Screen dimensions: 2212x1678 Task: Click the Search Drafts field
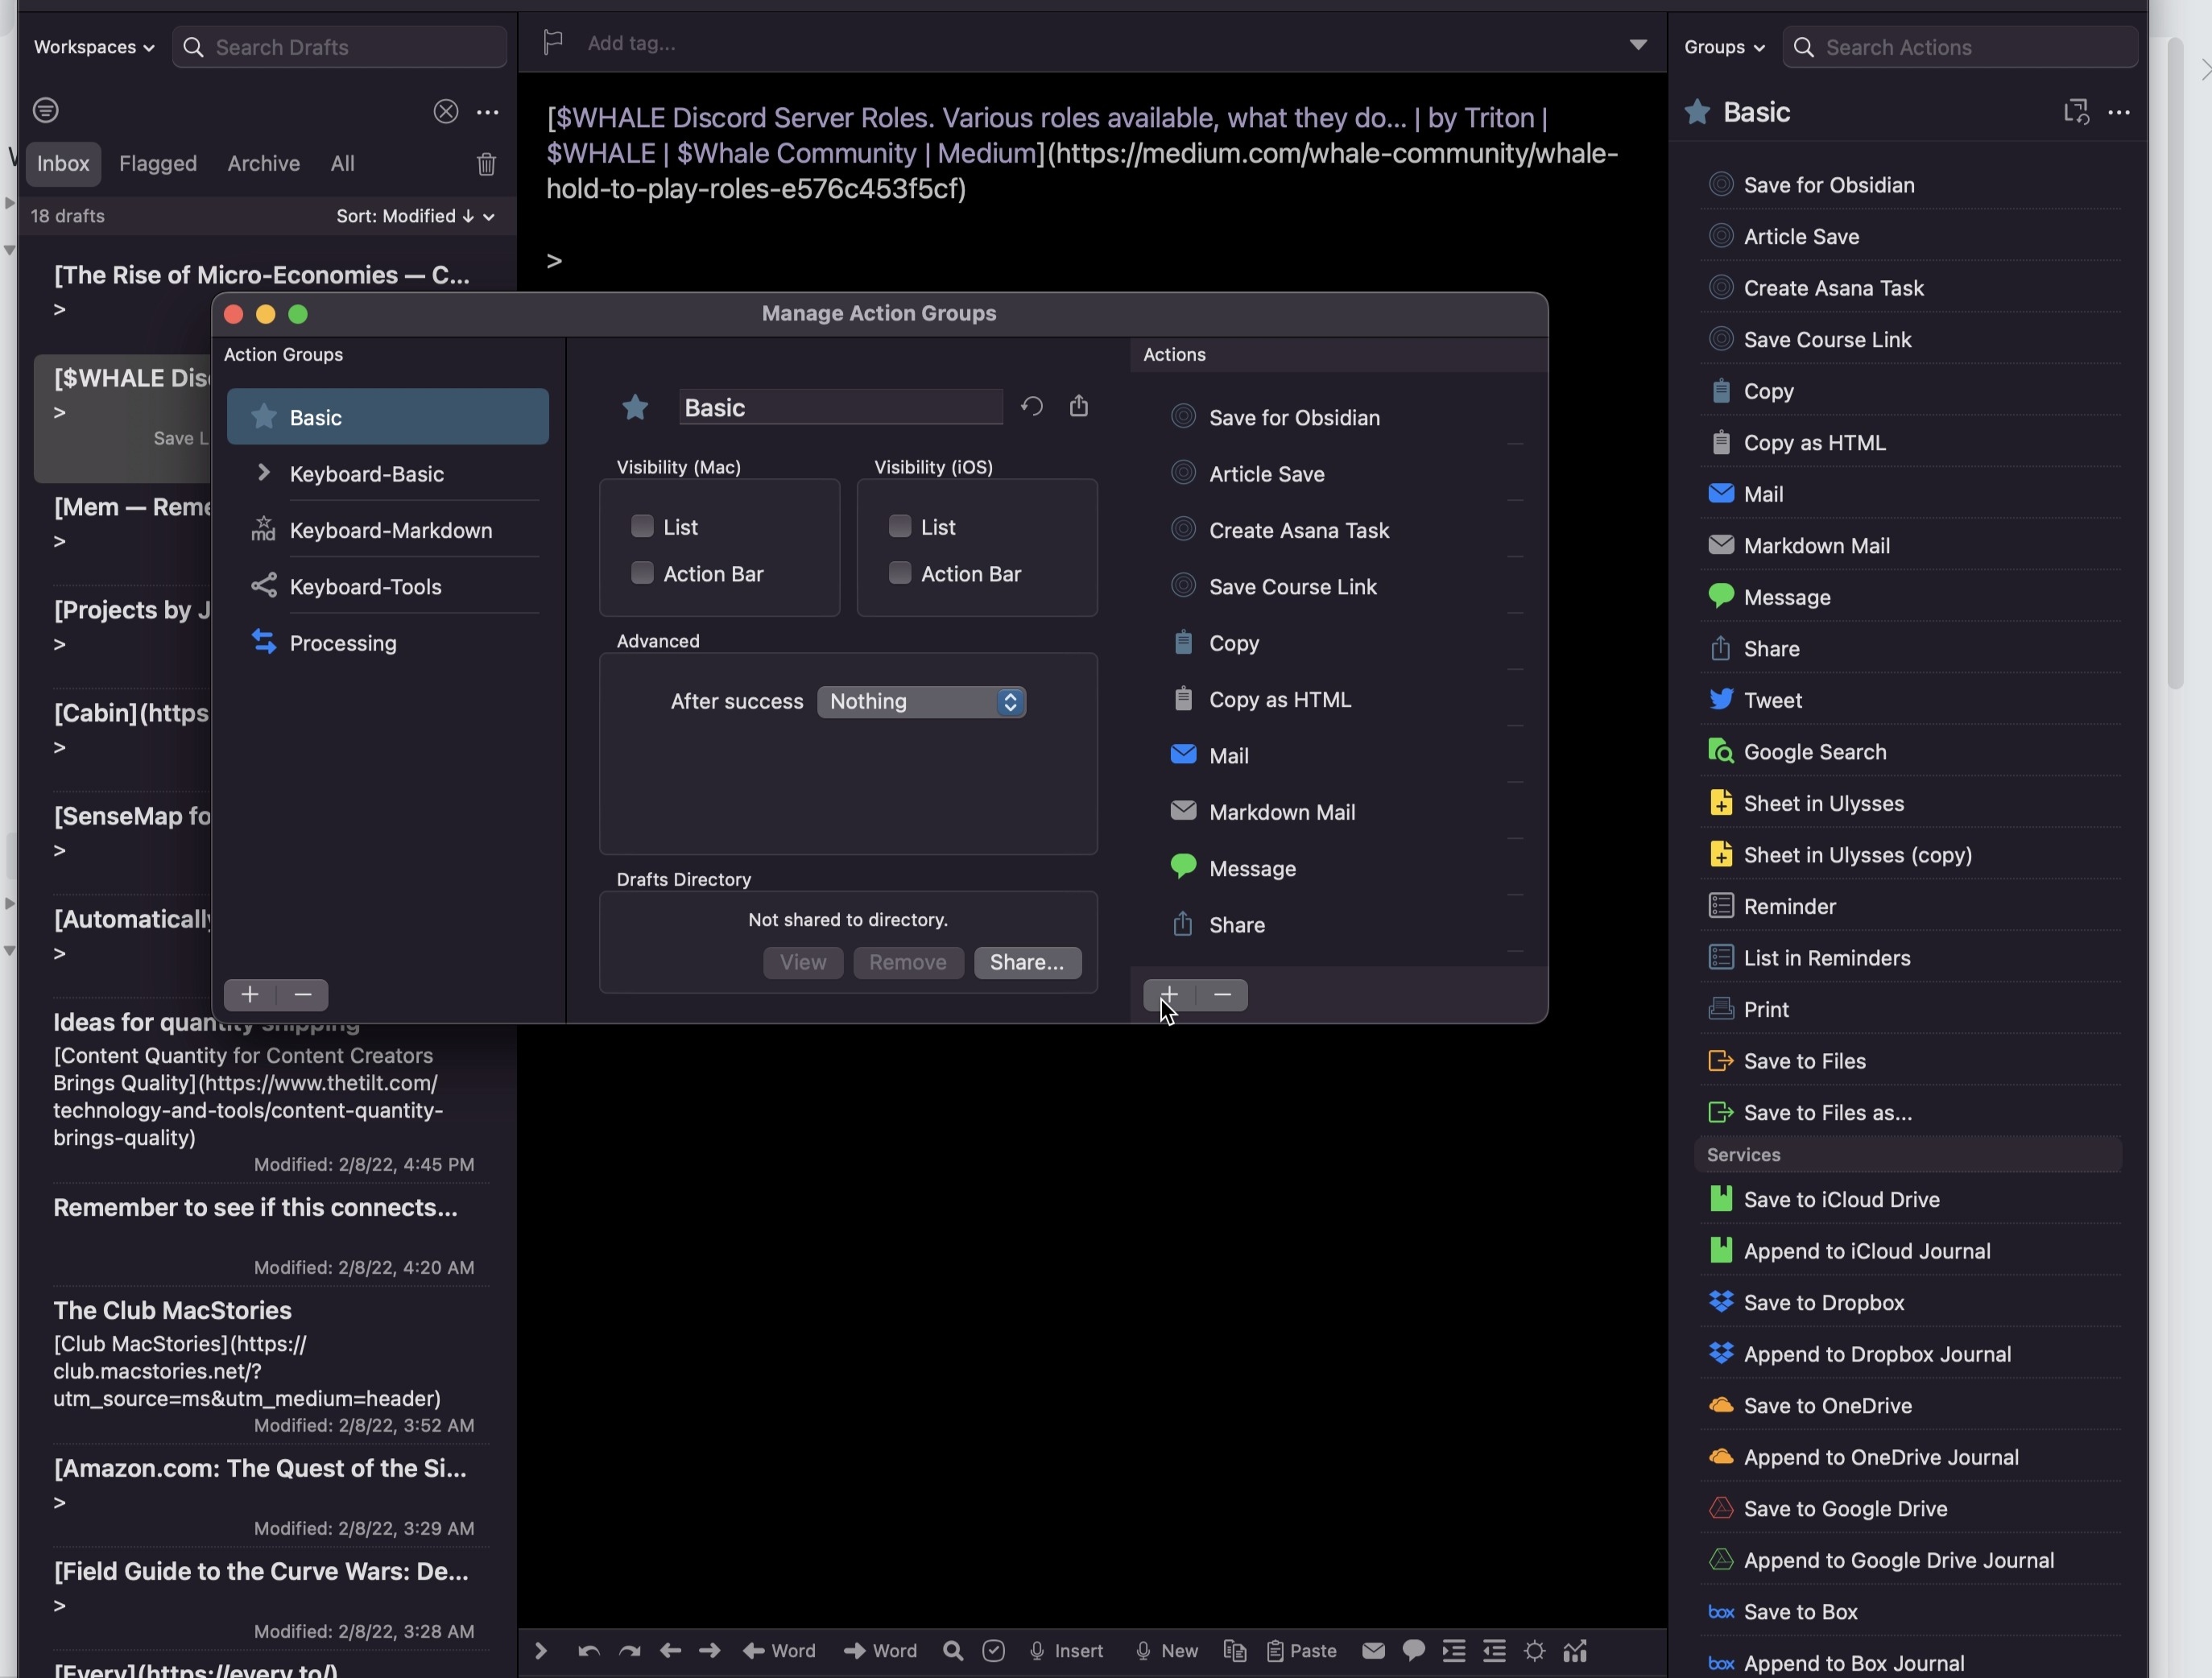click(x=339, y=47)
